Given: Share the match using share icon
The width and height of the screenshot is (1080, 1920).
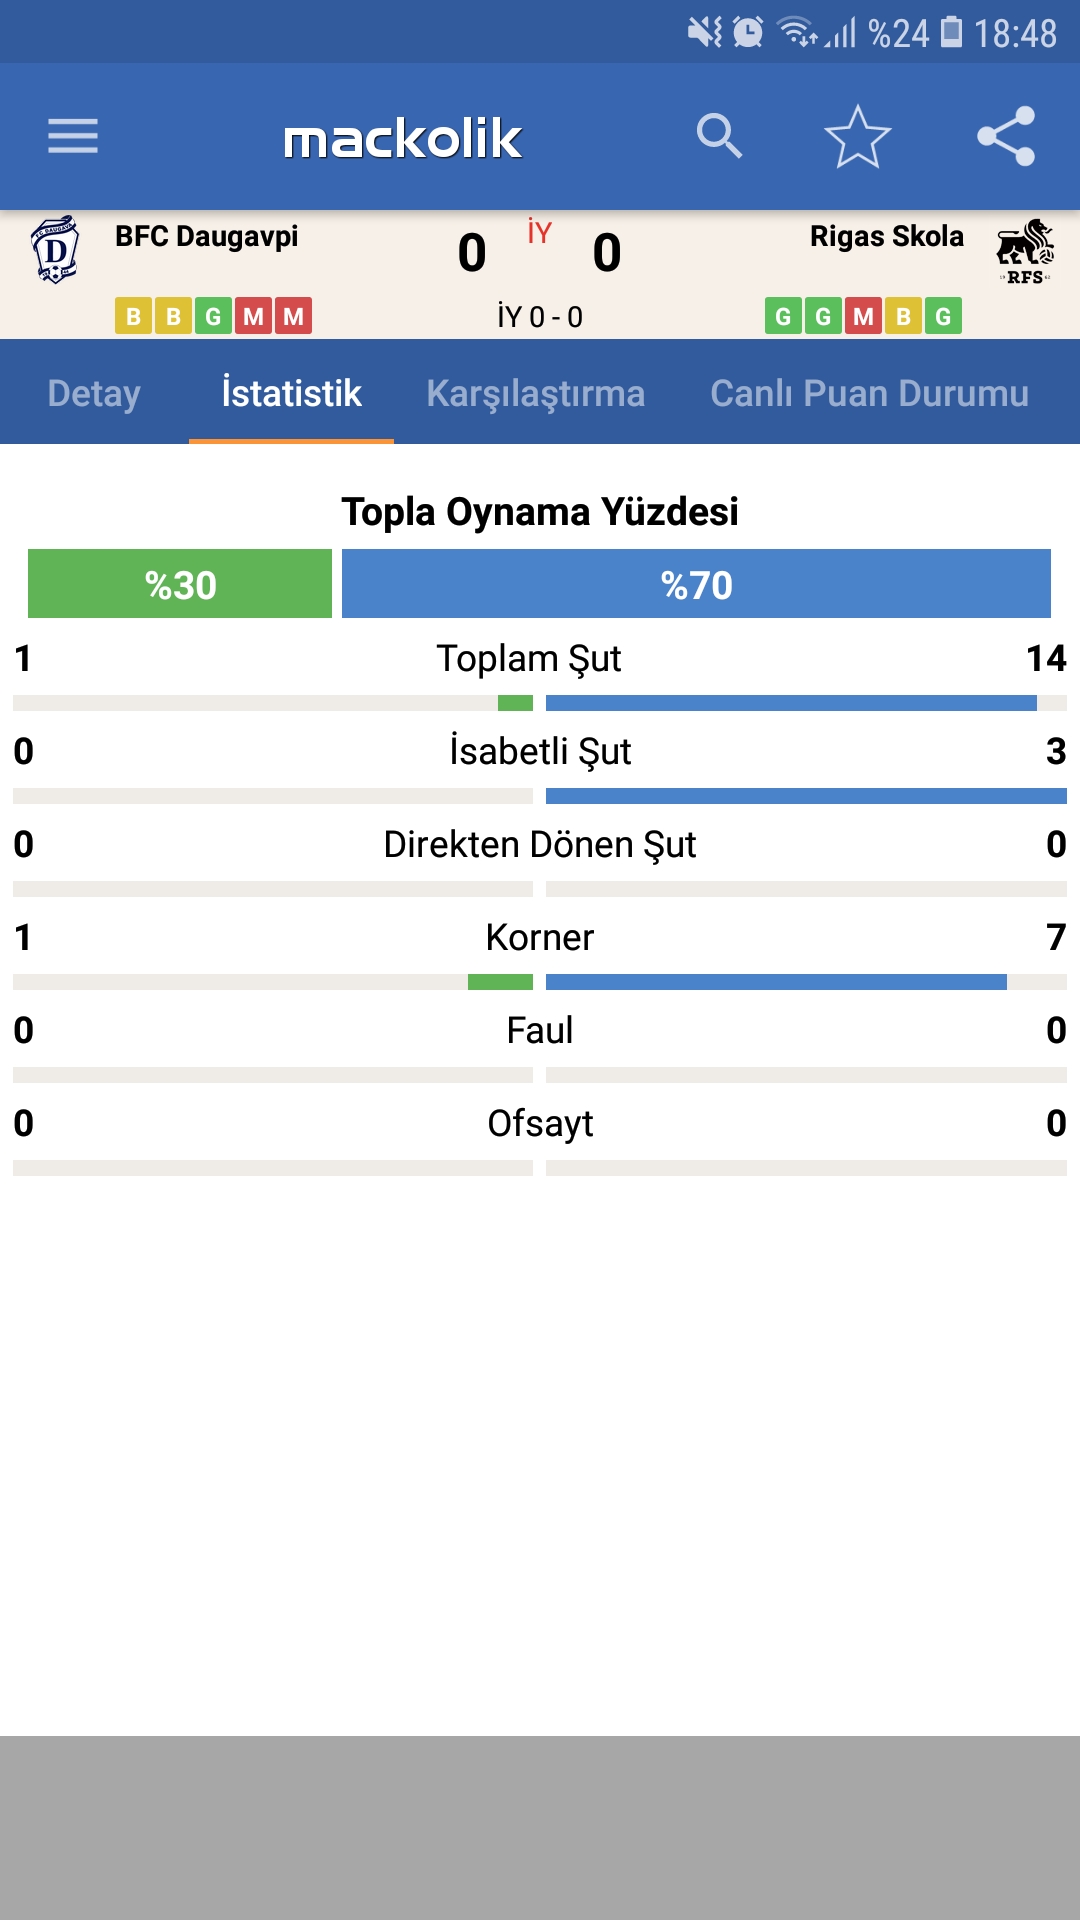Looking at the screenshot, I should pyautogui.click(x=1006, y=136).
